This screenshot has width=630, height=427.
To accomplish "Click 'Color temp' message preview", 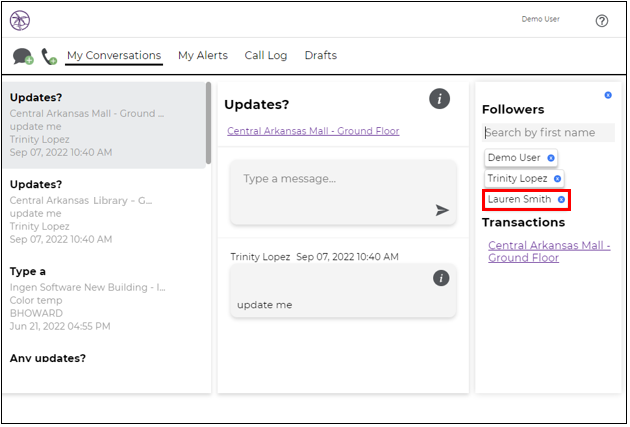I will tap(36, 300).
